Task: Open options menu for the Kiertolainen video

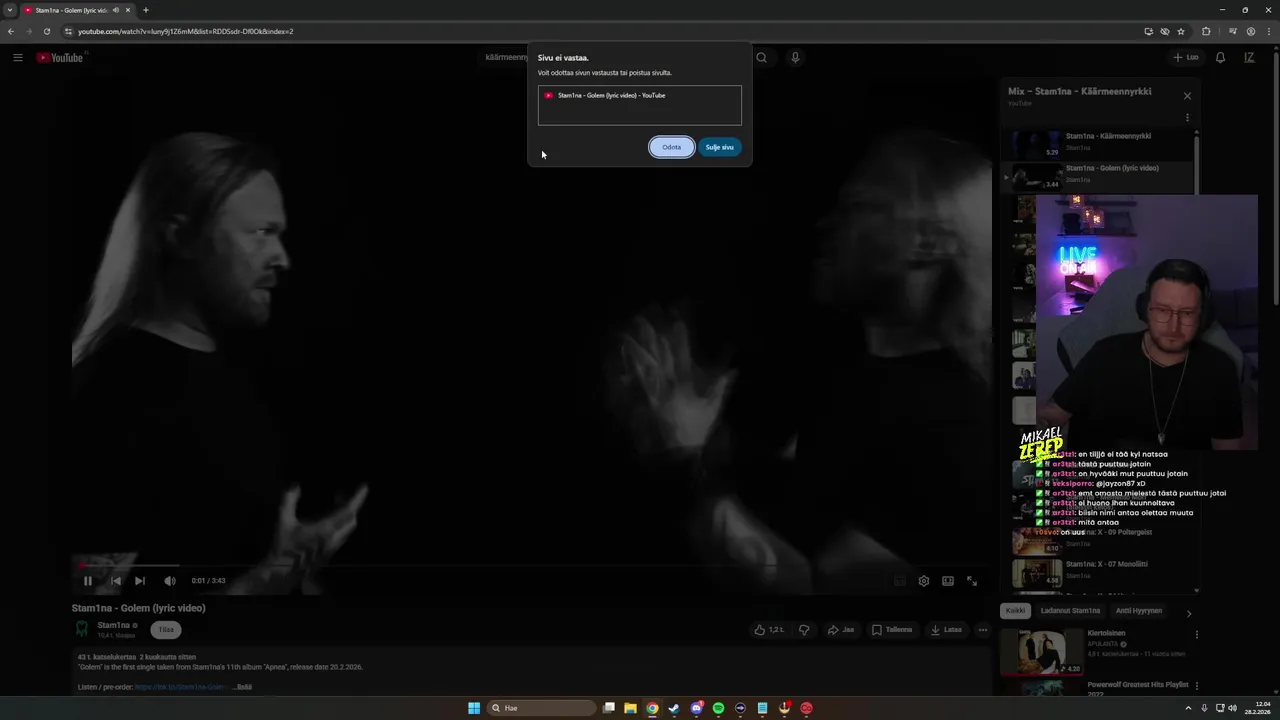Action: point(1196,635)
